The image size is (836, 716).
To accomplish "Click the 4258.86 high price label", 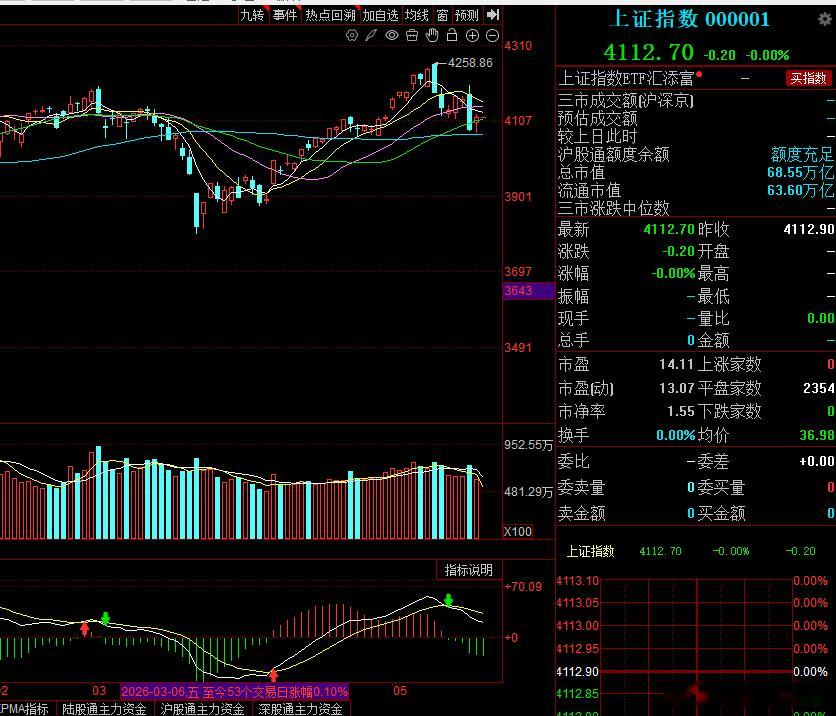I will pyautogui.click(x=470, y=63).
